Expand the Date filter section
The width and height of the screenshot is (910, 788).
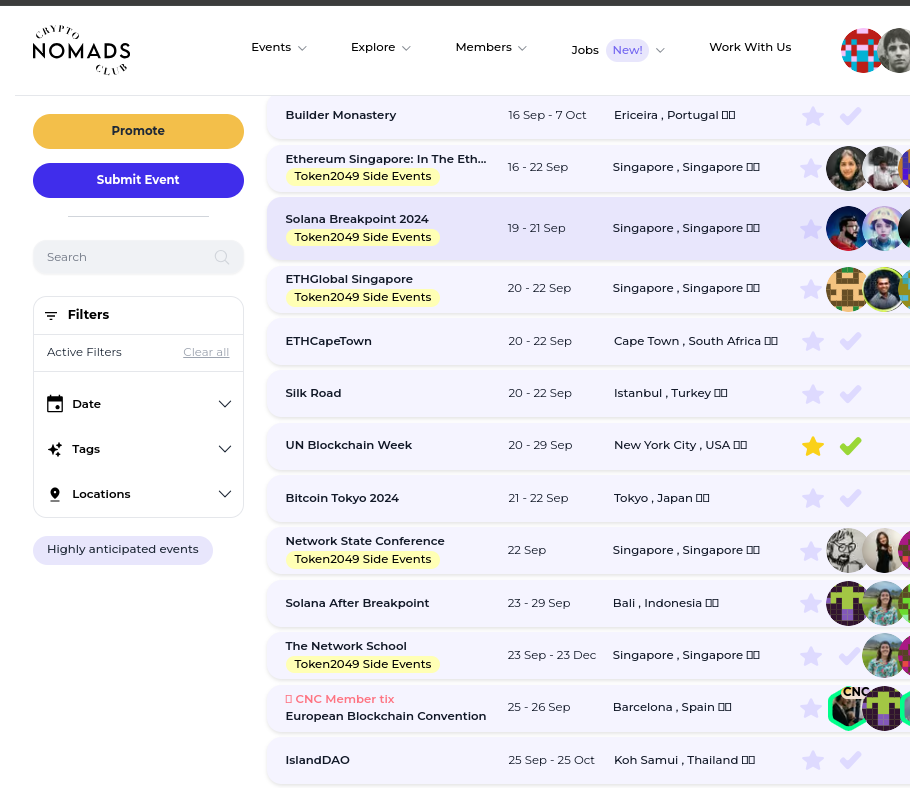(x=224, y=404)
